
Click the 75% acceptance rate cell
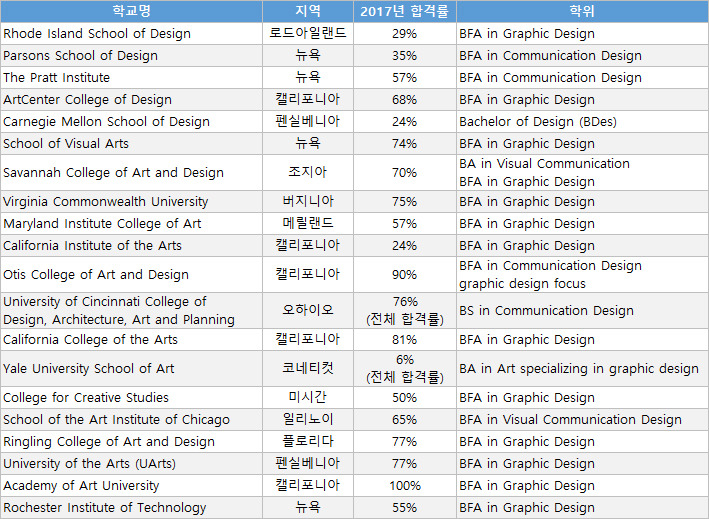[405, 202]
